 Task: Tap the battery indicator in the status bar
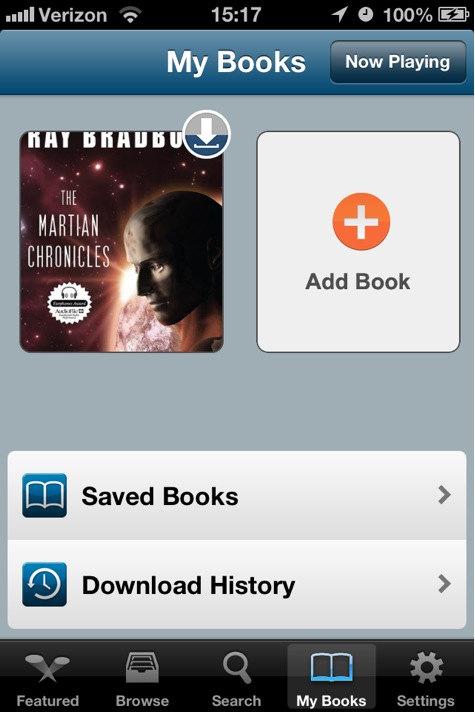click(453, 15)
